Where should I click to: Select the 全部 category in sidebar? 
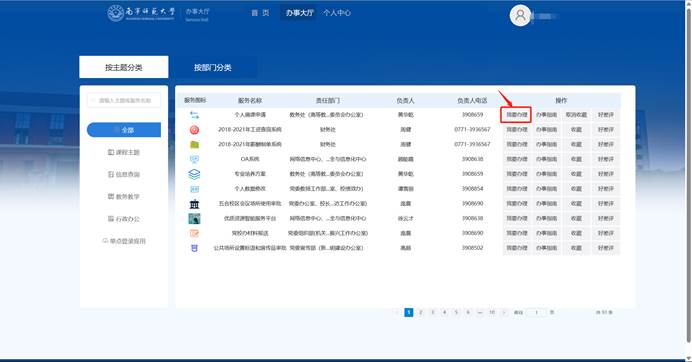(x=124, y=130)
